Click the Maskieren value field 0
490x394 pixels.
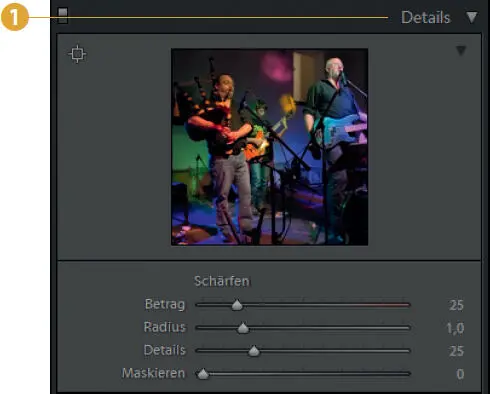pos(460,374)
